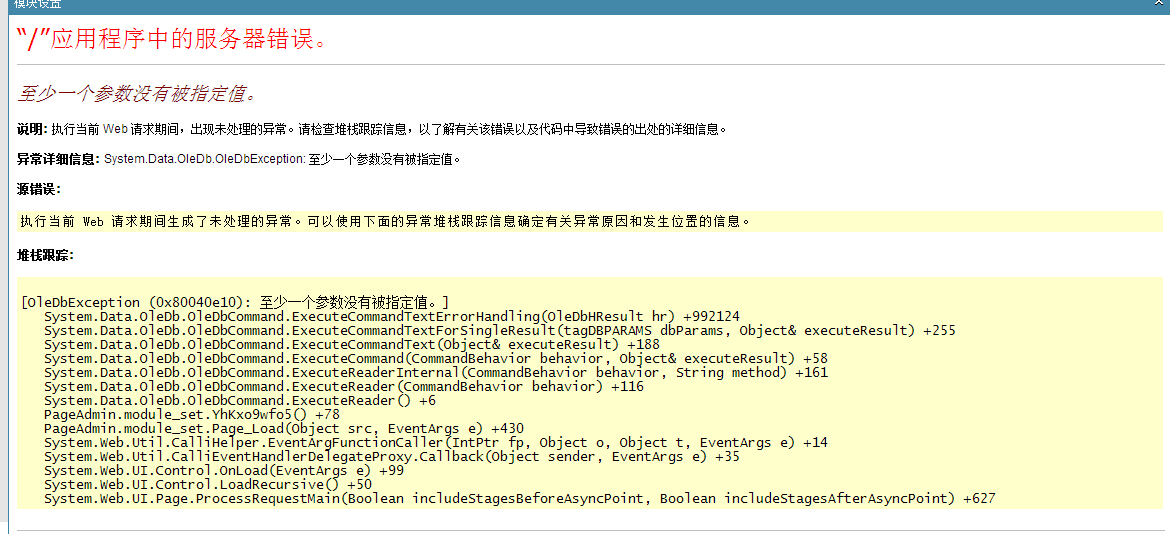Click the 异常详细信息 label
Image resolution: width=1170 pixels, height=534 pixels.
point(58,159)
